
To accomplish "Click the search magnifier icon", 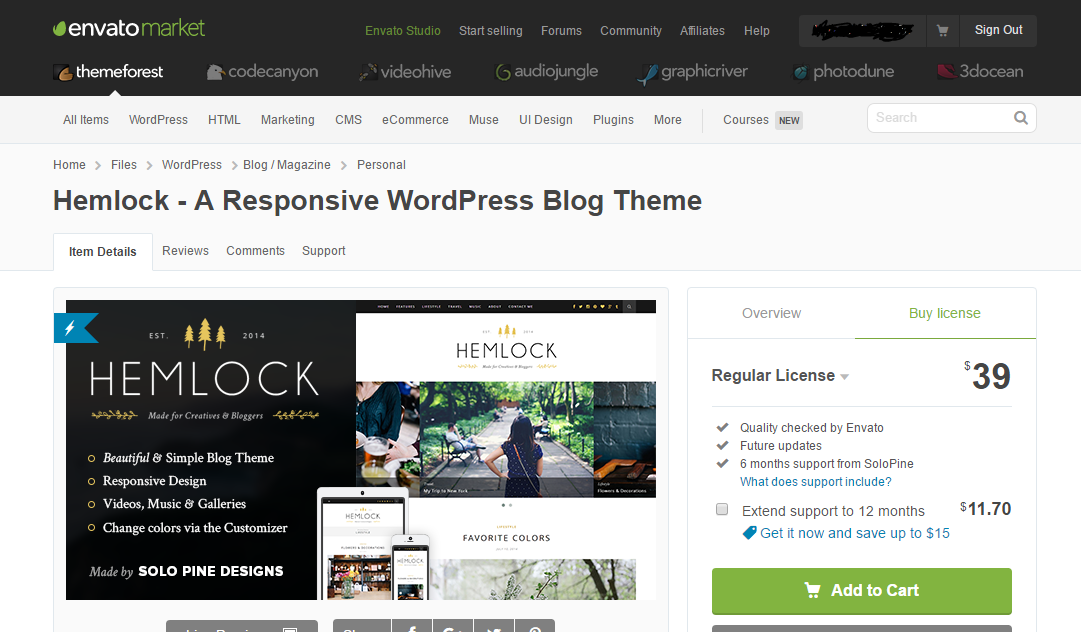I will click(1021, 118).
